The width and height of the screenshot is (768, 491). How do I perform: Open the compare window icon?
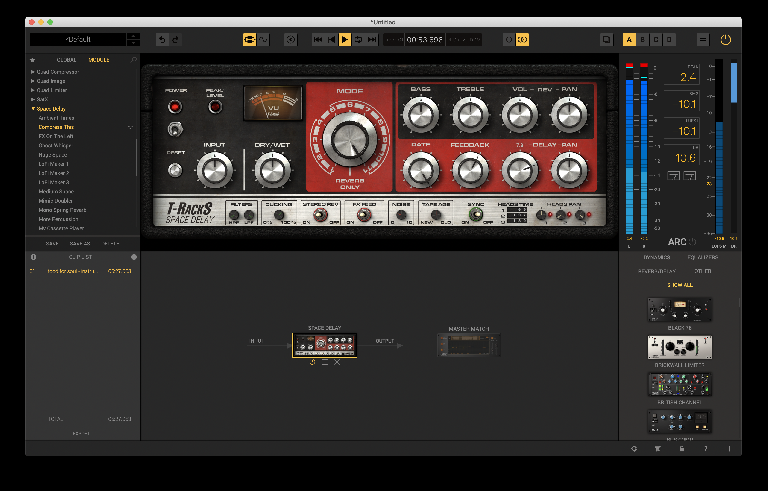coord(606,40)
